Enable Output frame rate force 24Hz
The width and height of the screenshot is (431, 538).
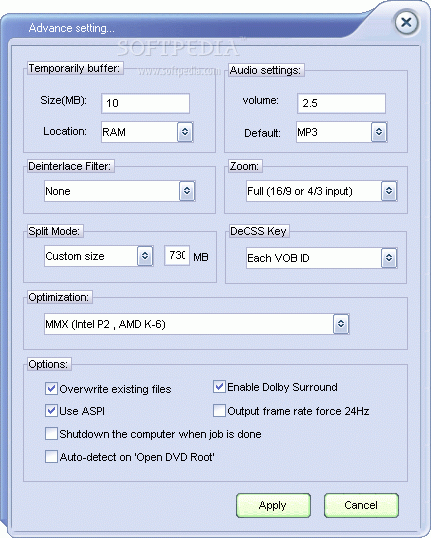(219, 411)
